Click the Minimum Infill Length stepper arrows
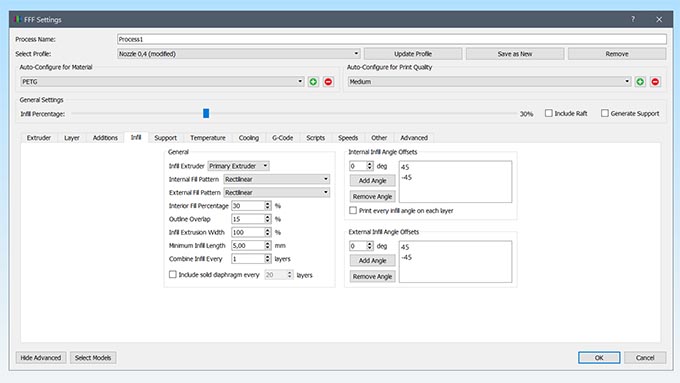The width and height of the screenshot is (680, 383). pyautogui.click(x=268, y=246)
